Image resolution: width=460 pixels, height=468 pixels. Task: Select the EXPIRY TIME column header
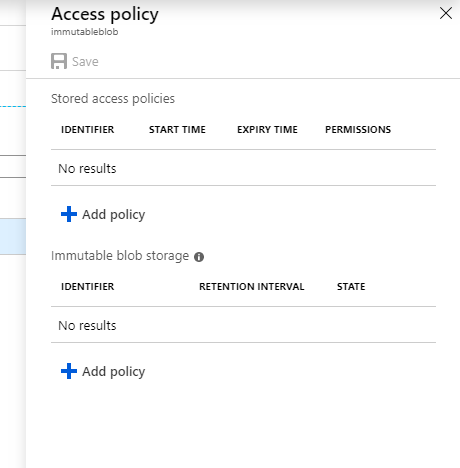point(267,130)
